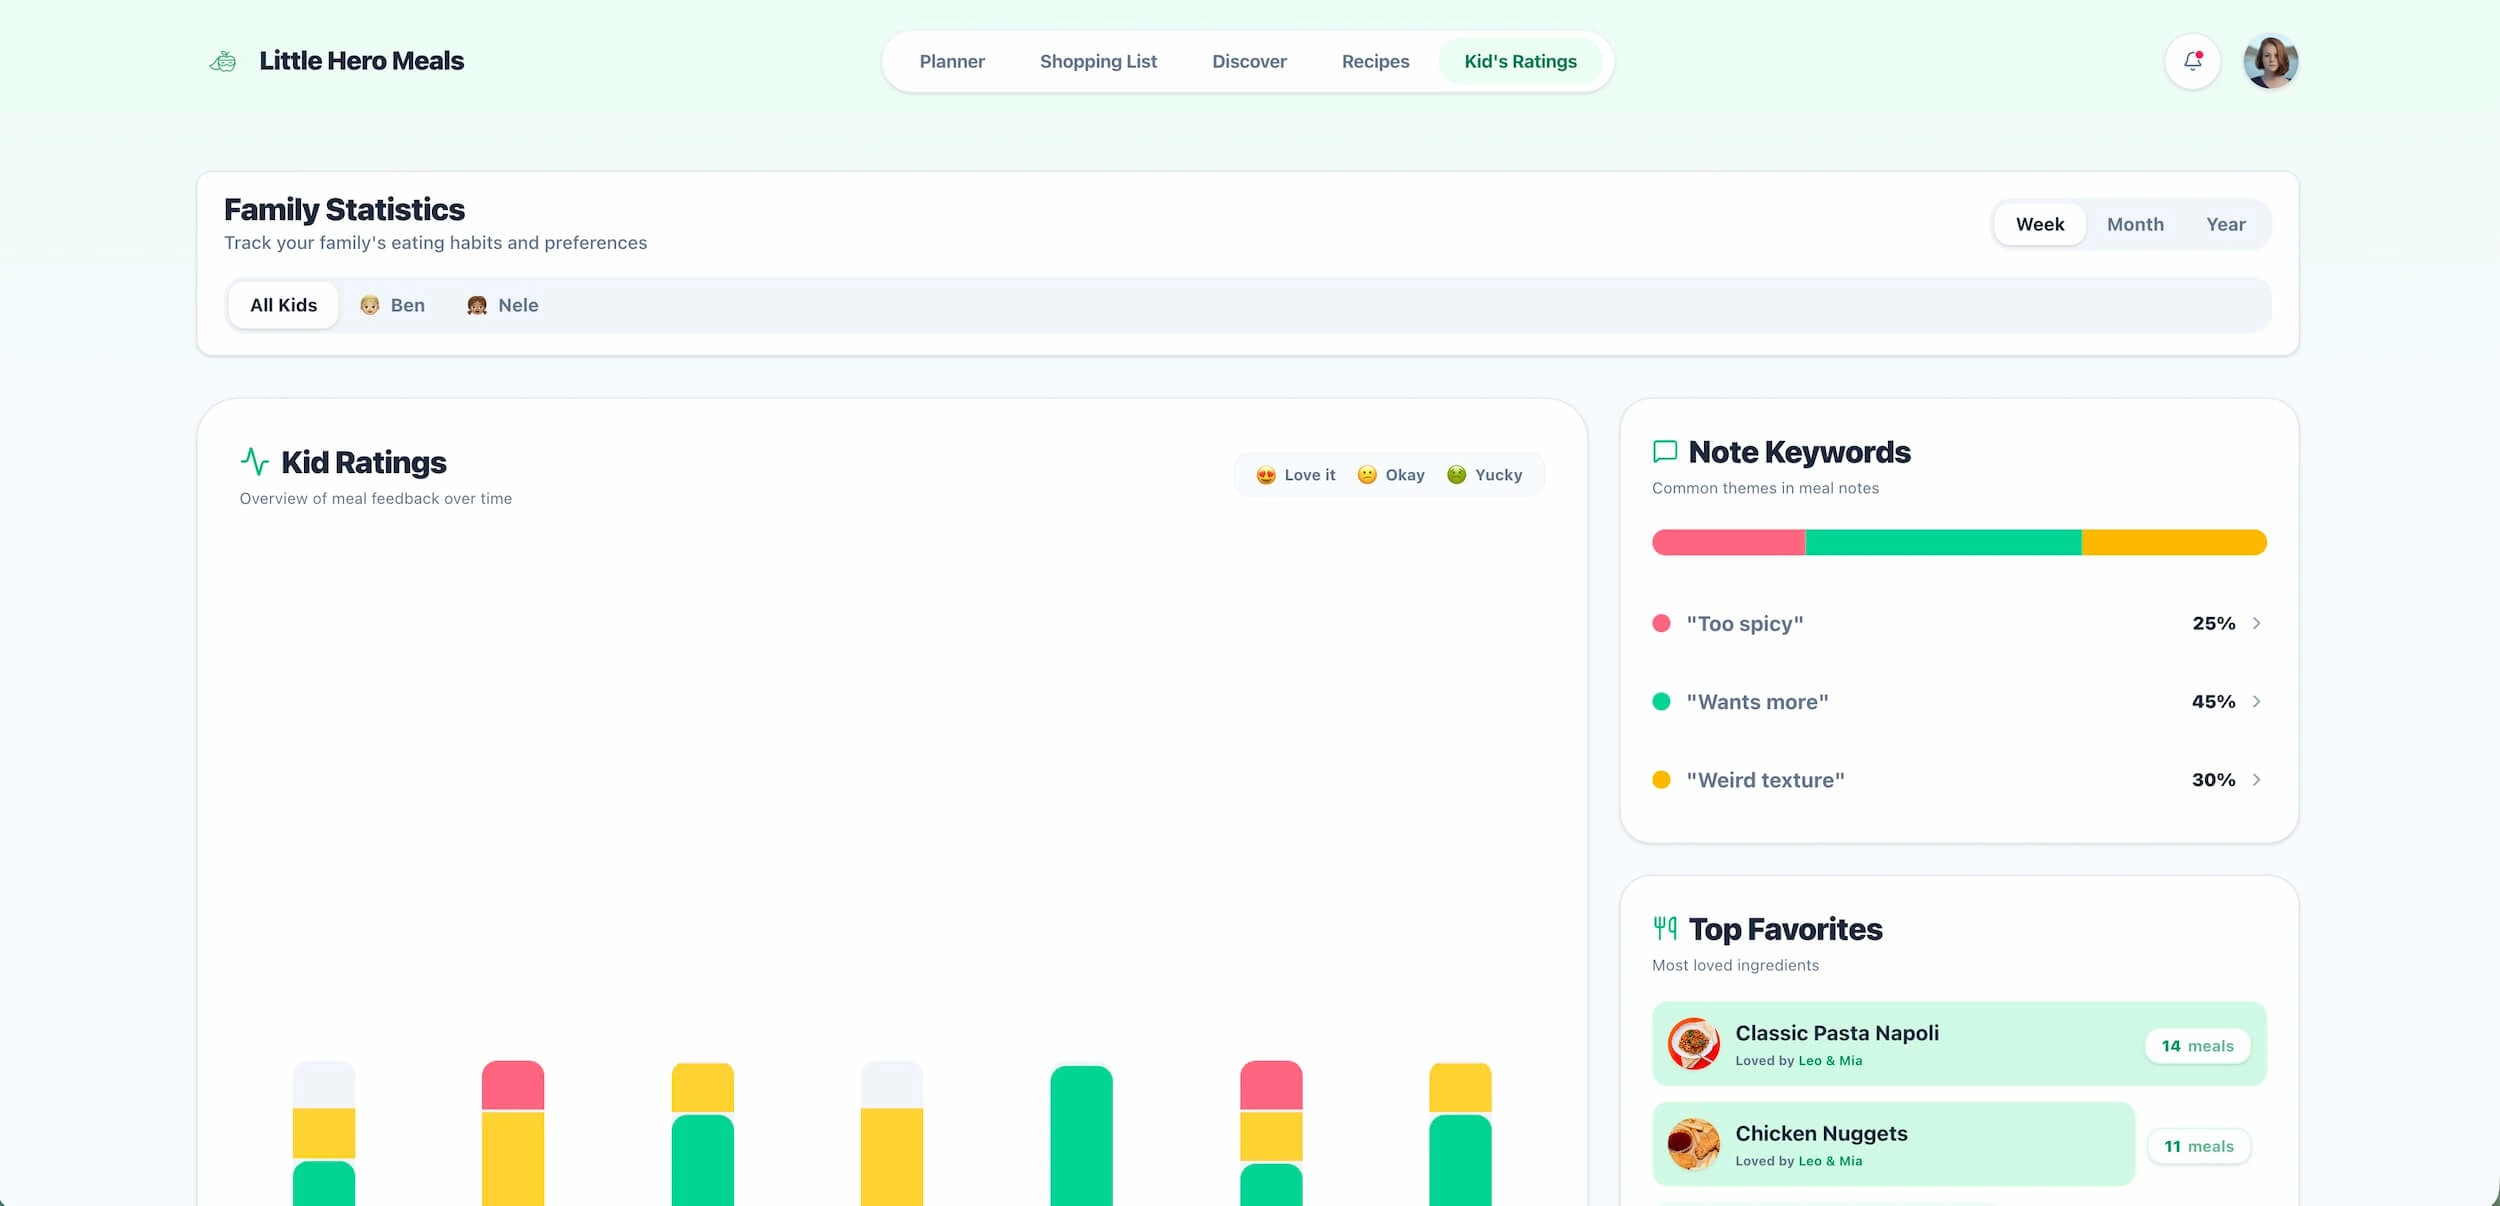Click green segment of keywords bar

[1942, 542]
